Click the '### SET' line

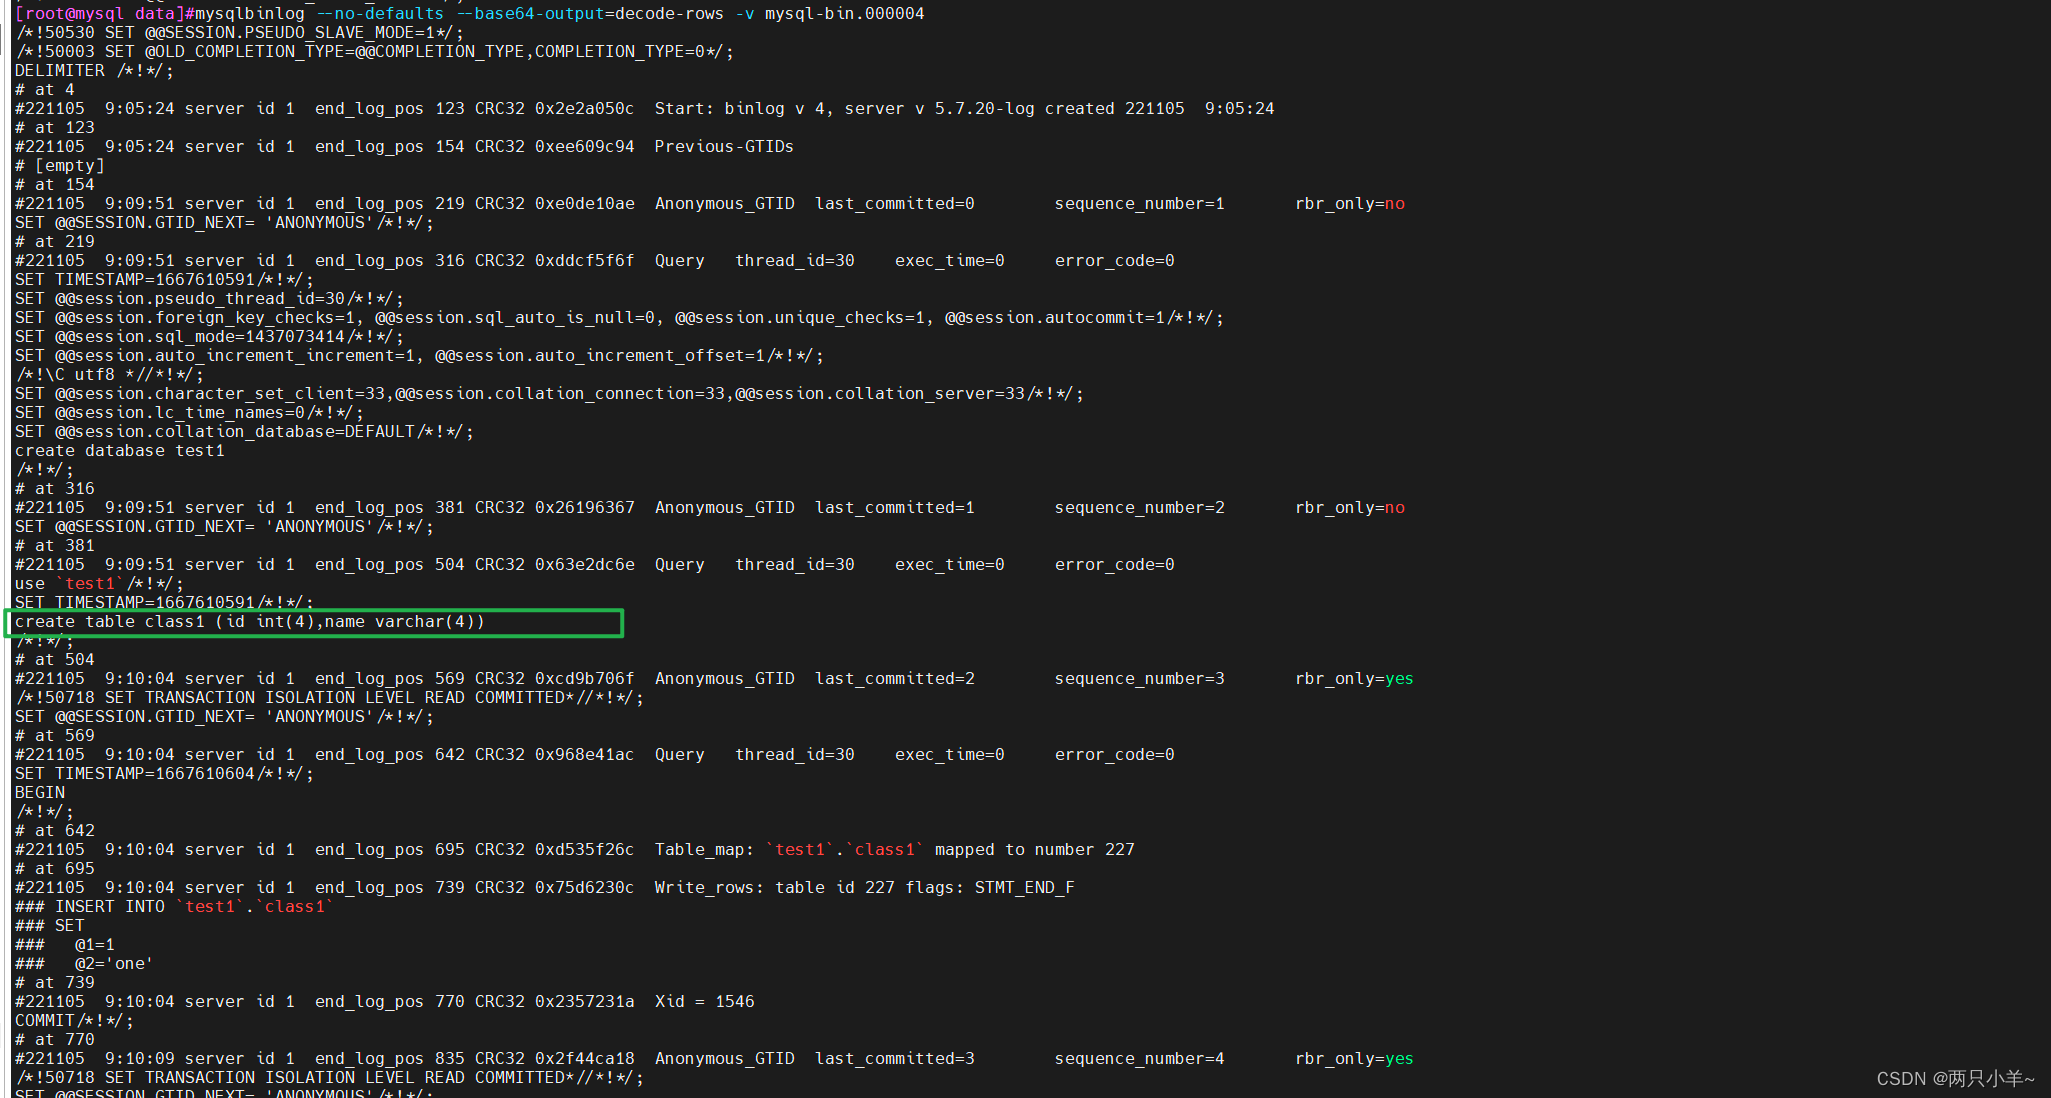[49, 925]
